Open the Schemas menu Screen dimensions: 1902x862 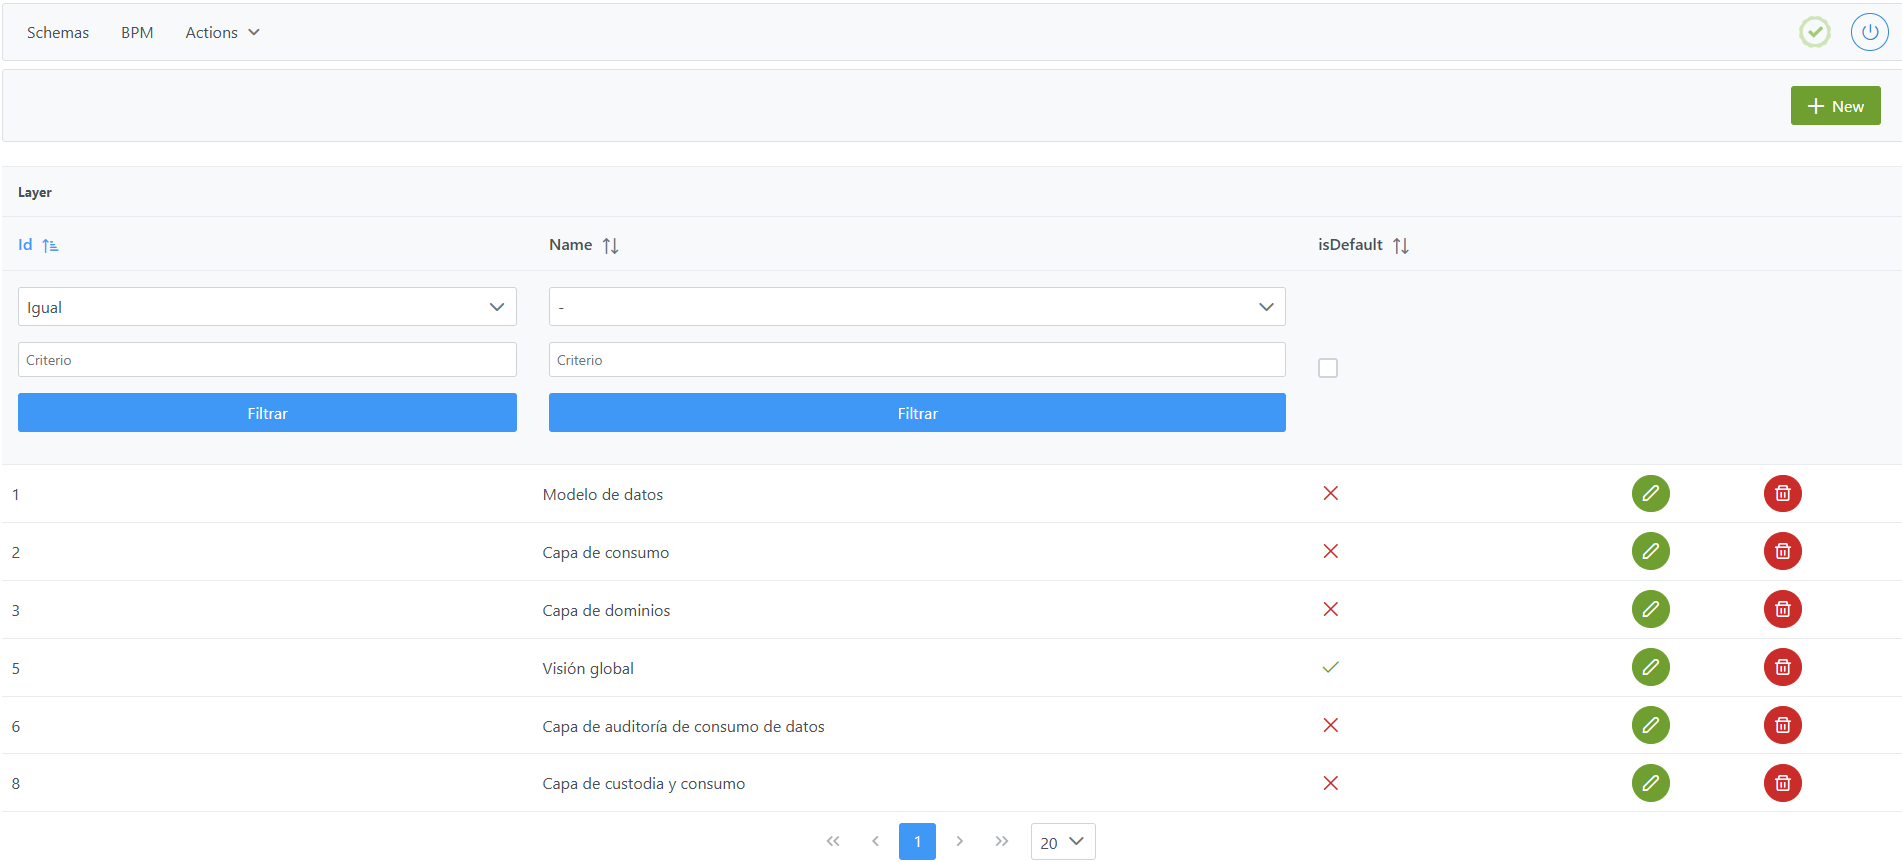click(x=58, y=33)
